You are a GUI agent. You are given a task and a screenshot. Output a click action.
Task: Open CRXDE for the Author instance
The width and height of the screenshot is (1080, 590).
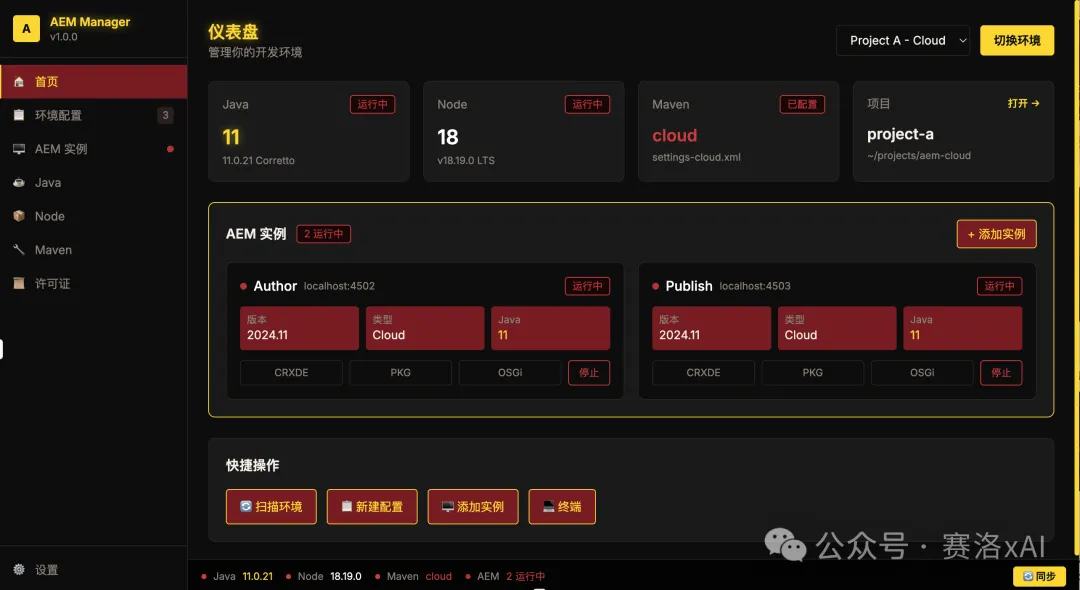[x=291, y=373]
